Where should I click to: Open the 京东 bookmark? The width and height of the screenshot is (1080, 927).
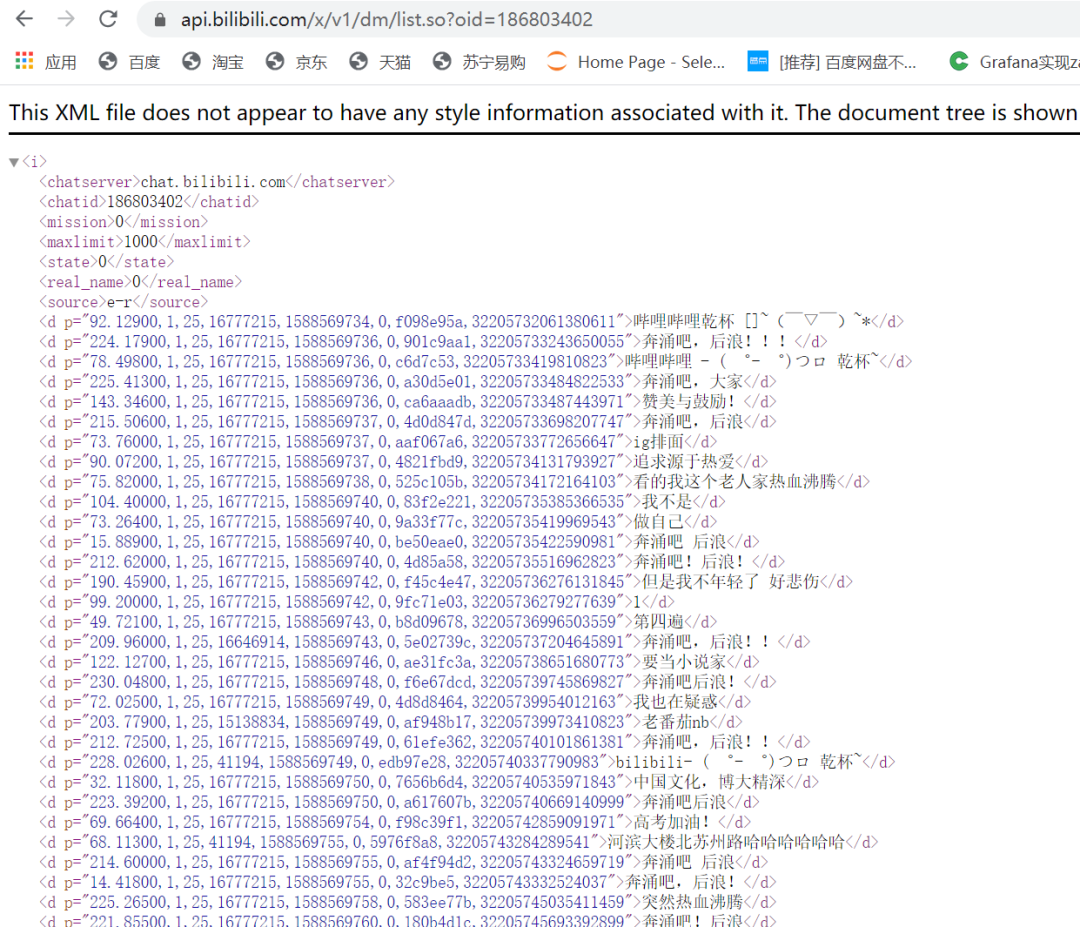(296, 62)
